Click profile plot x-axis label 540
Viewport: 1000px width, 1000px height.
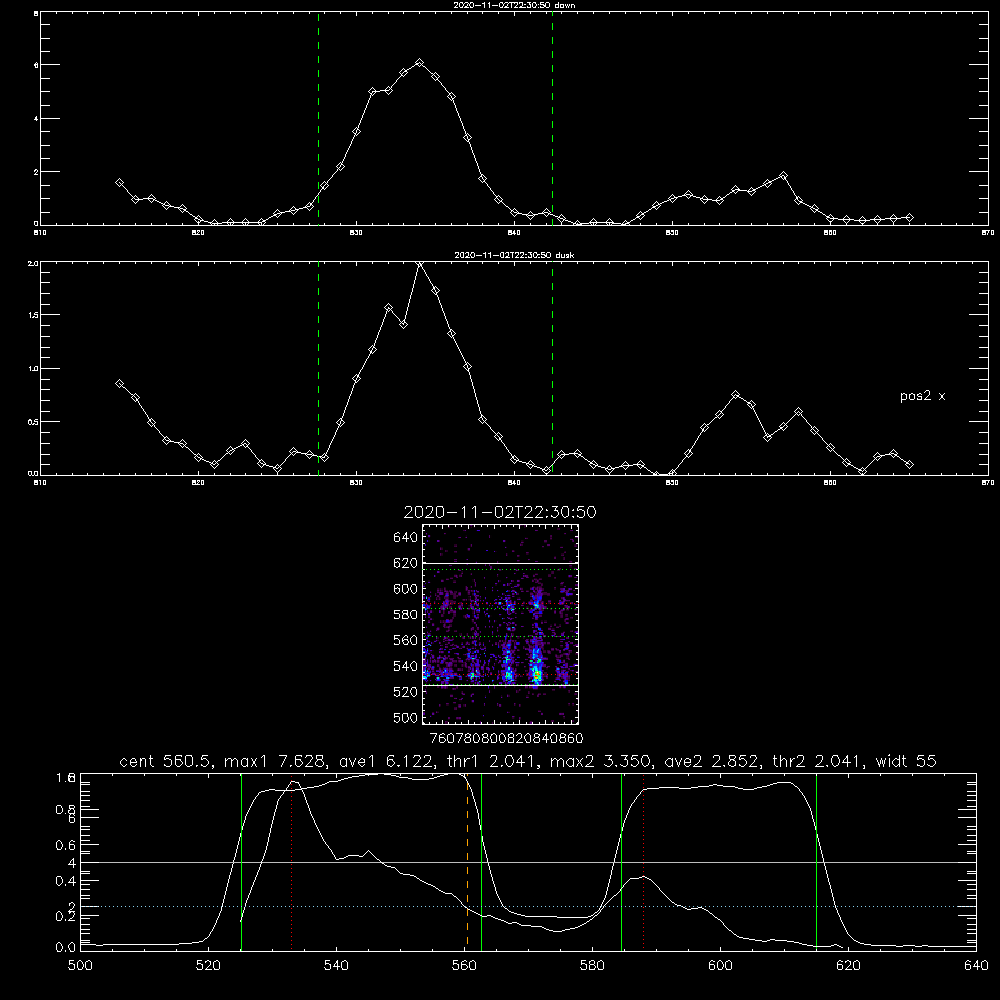[336, 966]
